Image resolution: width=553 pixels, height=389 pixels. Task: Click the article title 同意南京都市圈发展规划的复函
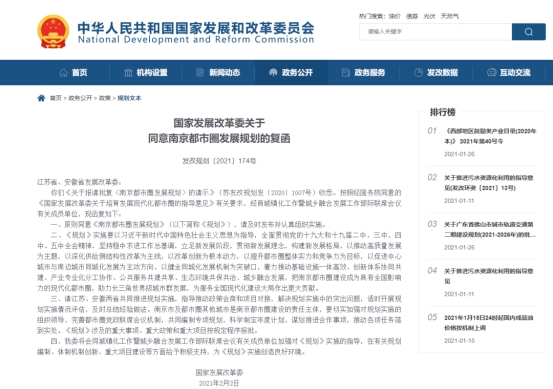[219, 138]
